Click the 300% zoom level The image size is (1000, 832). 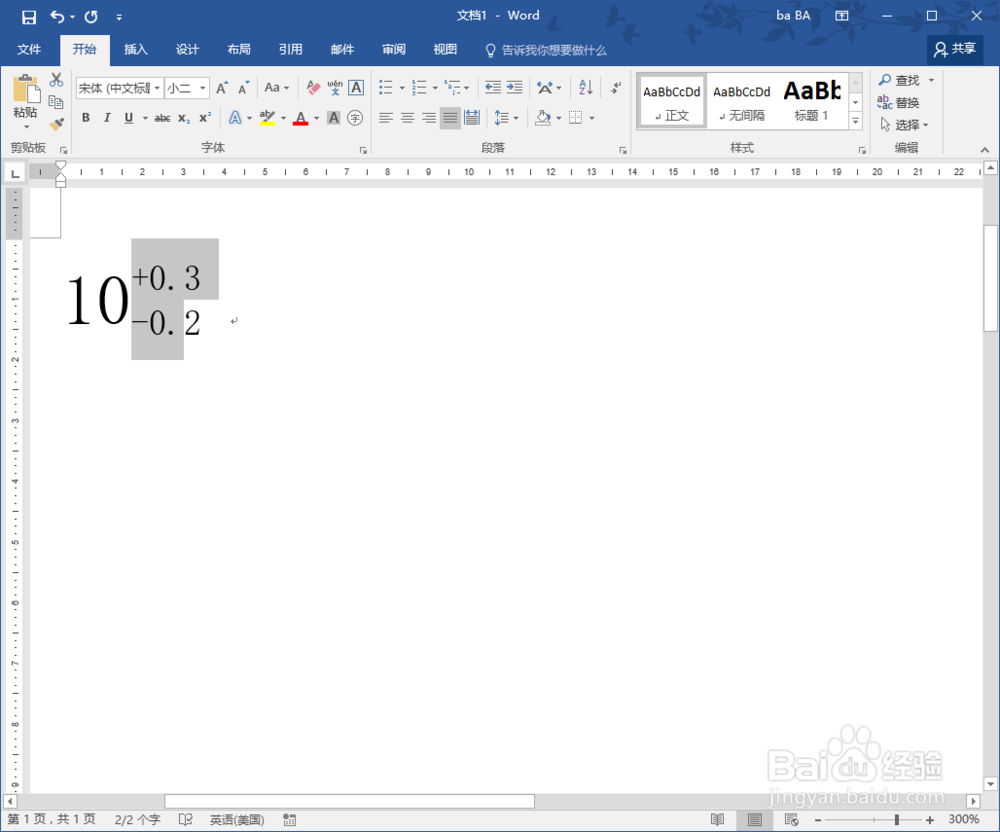963,819
